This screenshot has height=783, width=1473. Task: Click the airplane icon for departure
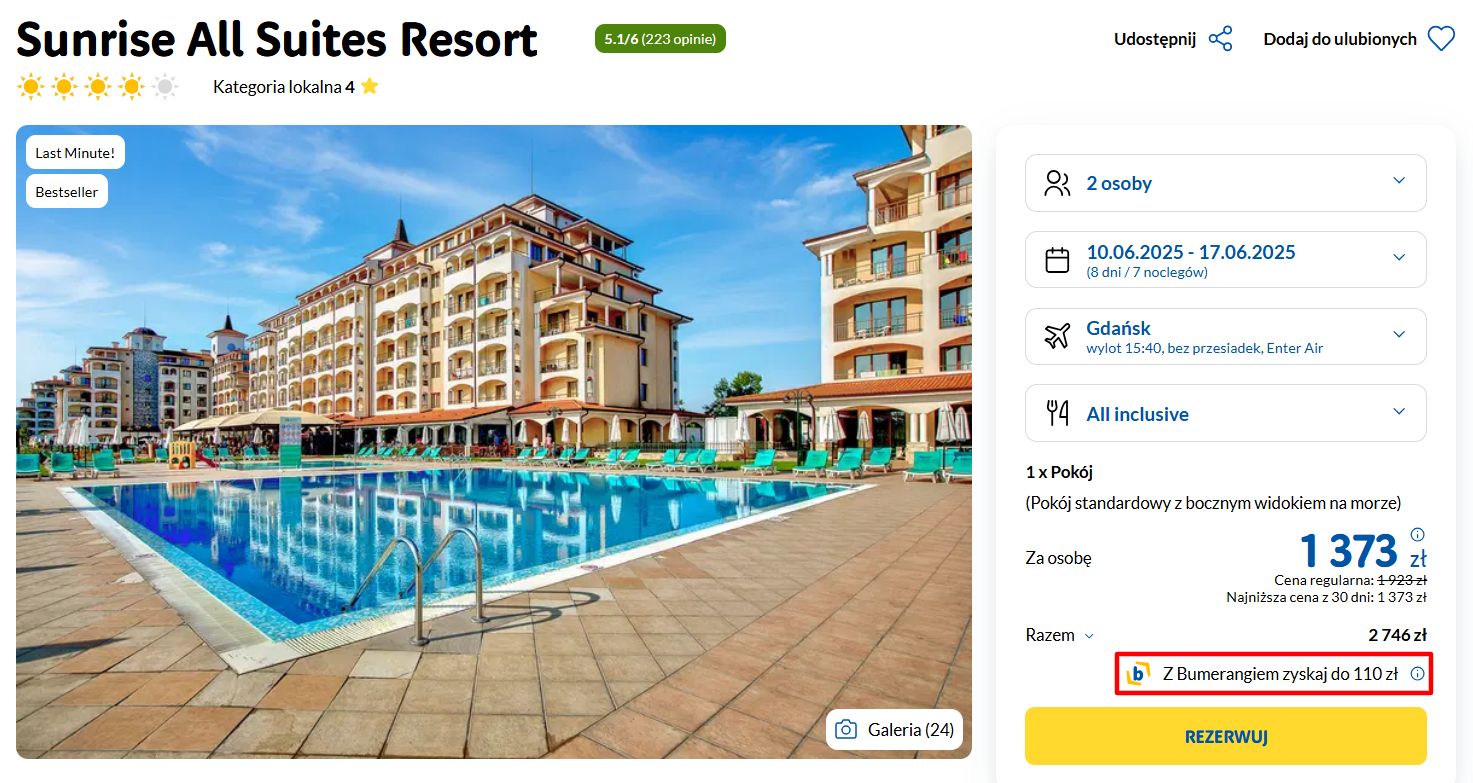[x=1057, y=336]
